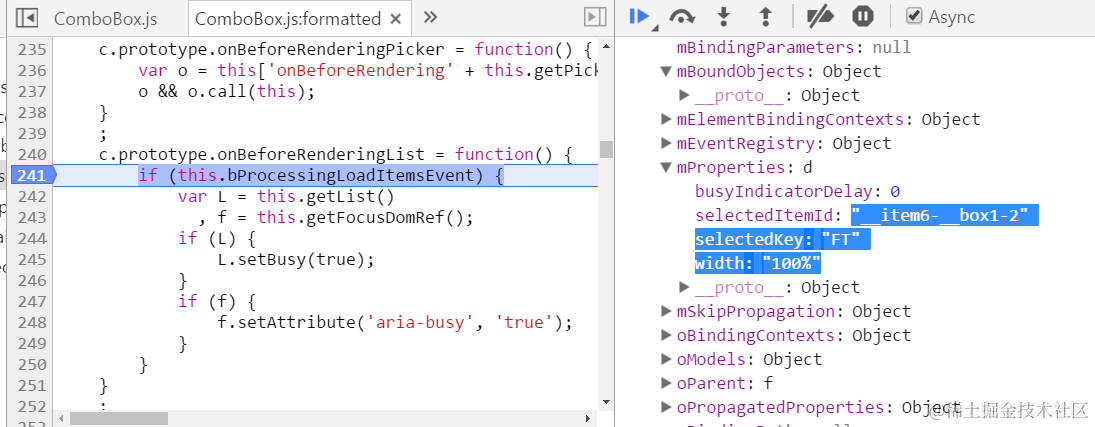1095x427 pixels.
Task: Select the ComboBox.js:formatted tab
Action: coord(288,19)
